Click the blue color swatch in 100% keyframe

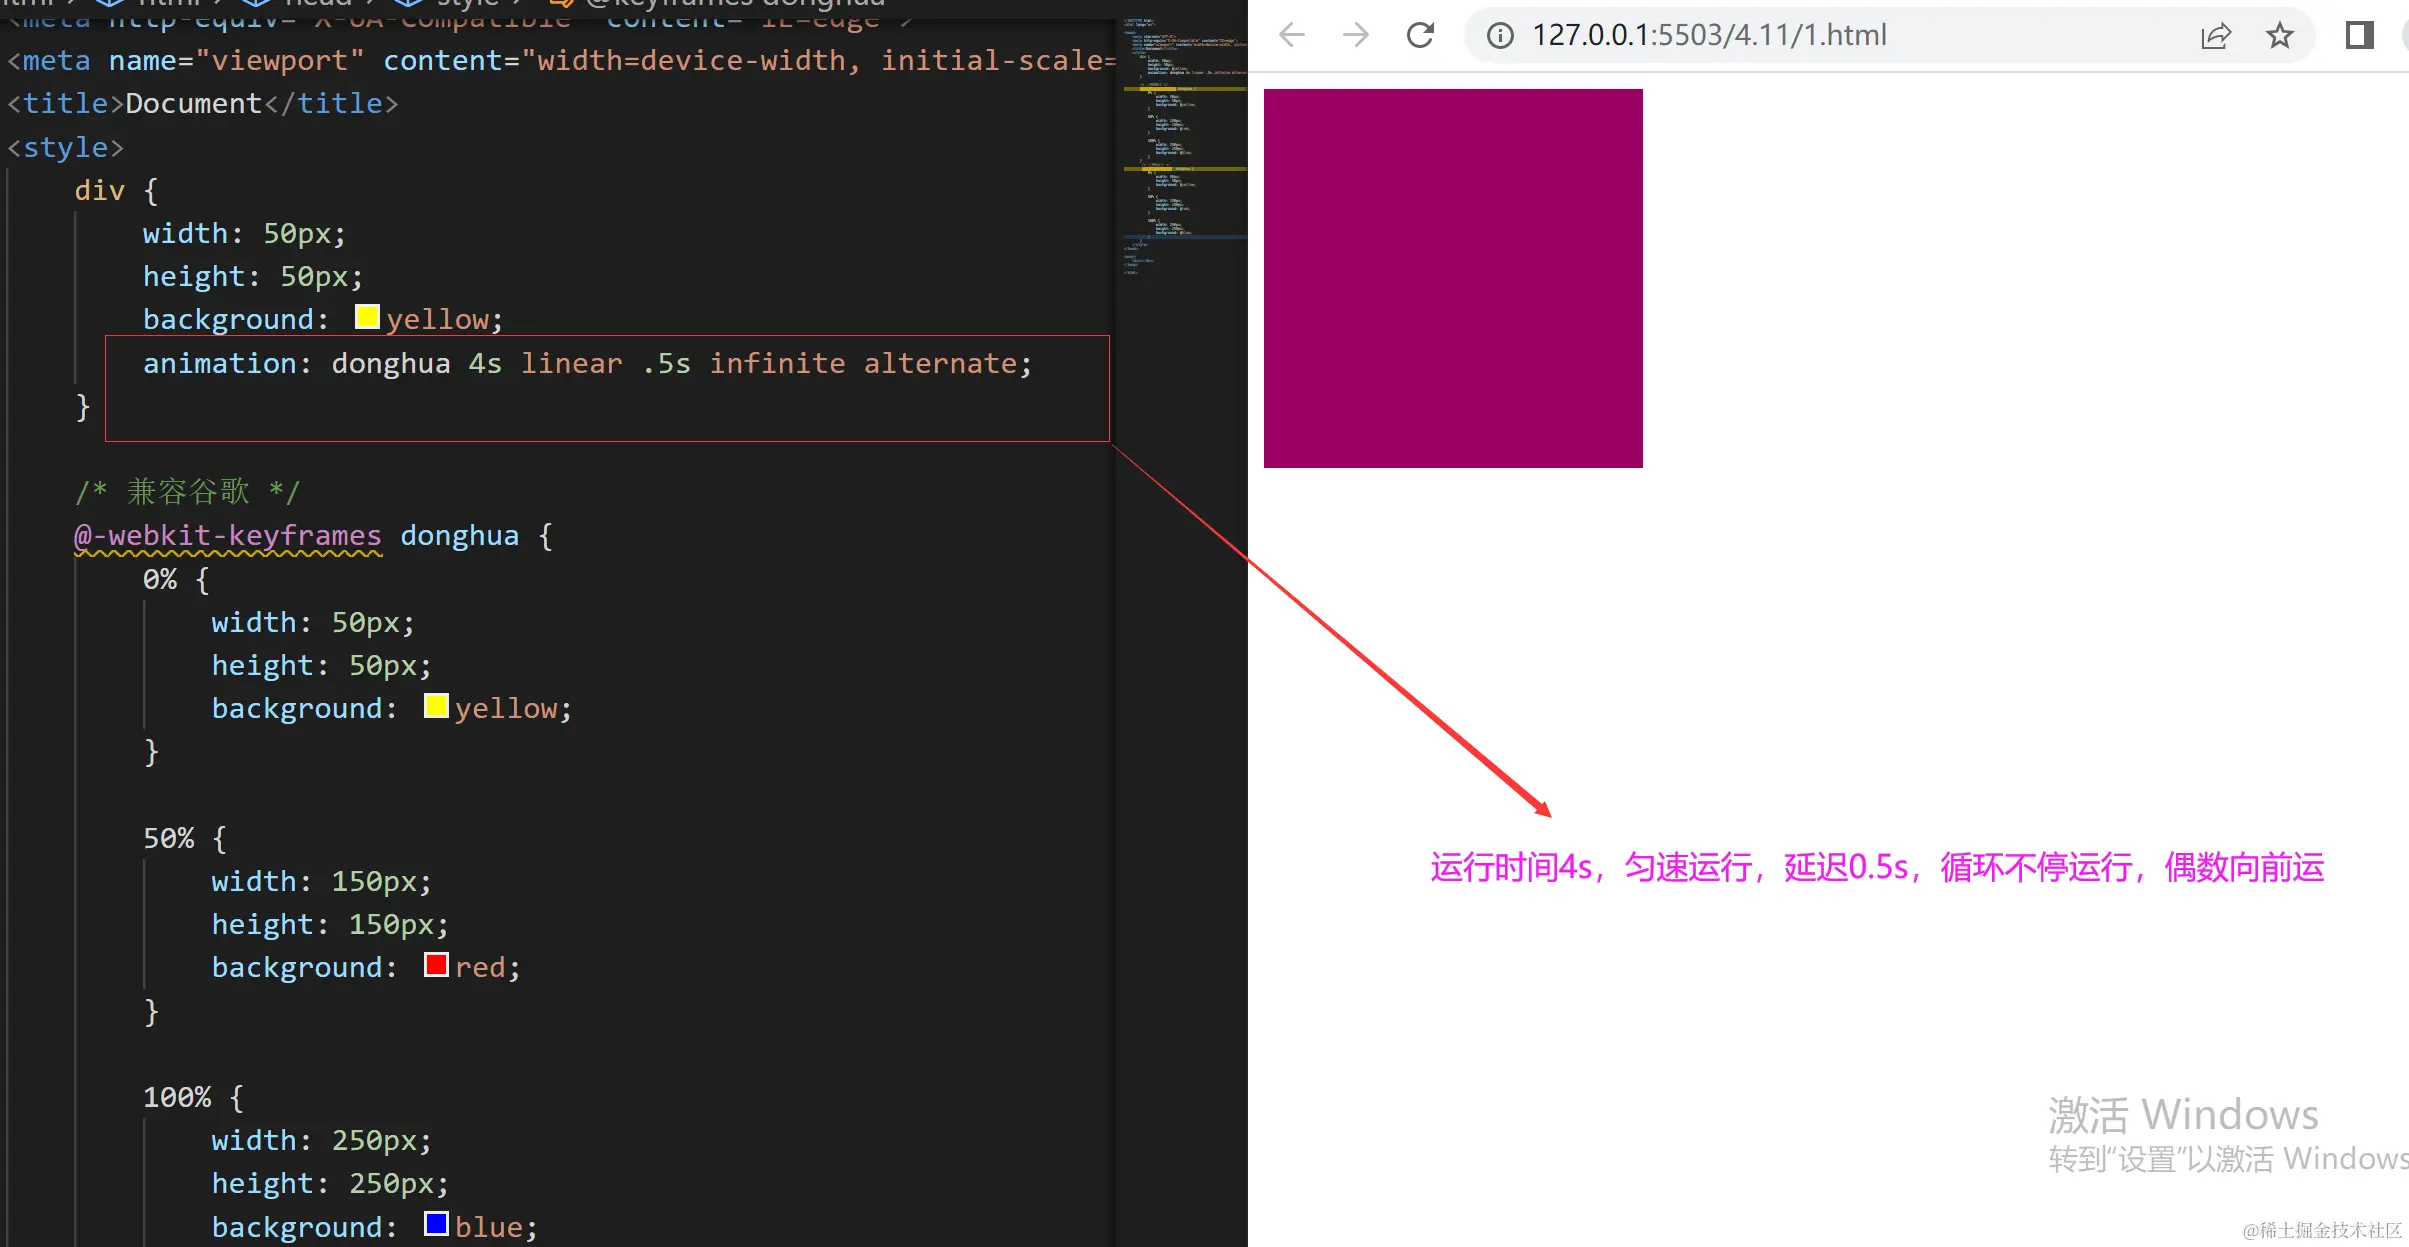[436, 1225]
